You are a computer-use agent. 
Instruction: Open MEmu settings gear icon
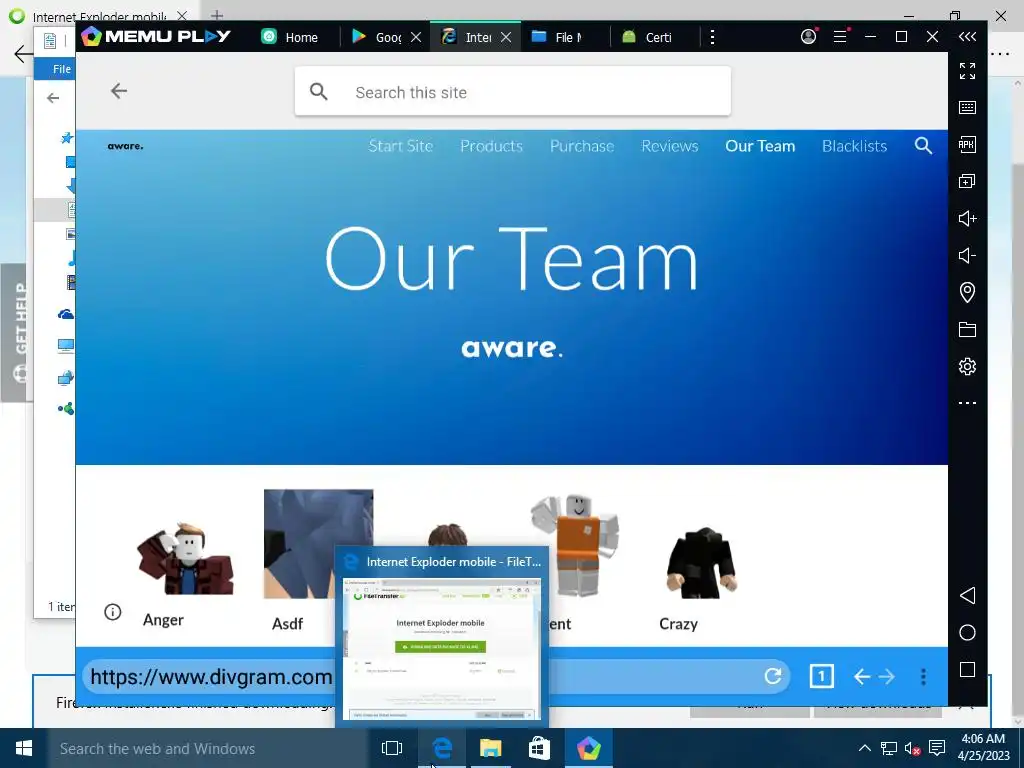coord(967,366)
